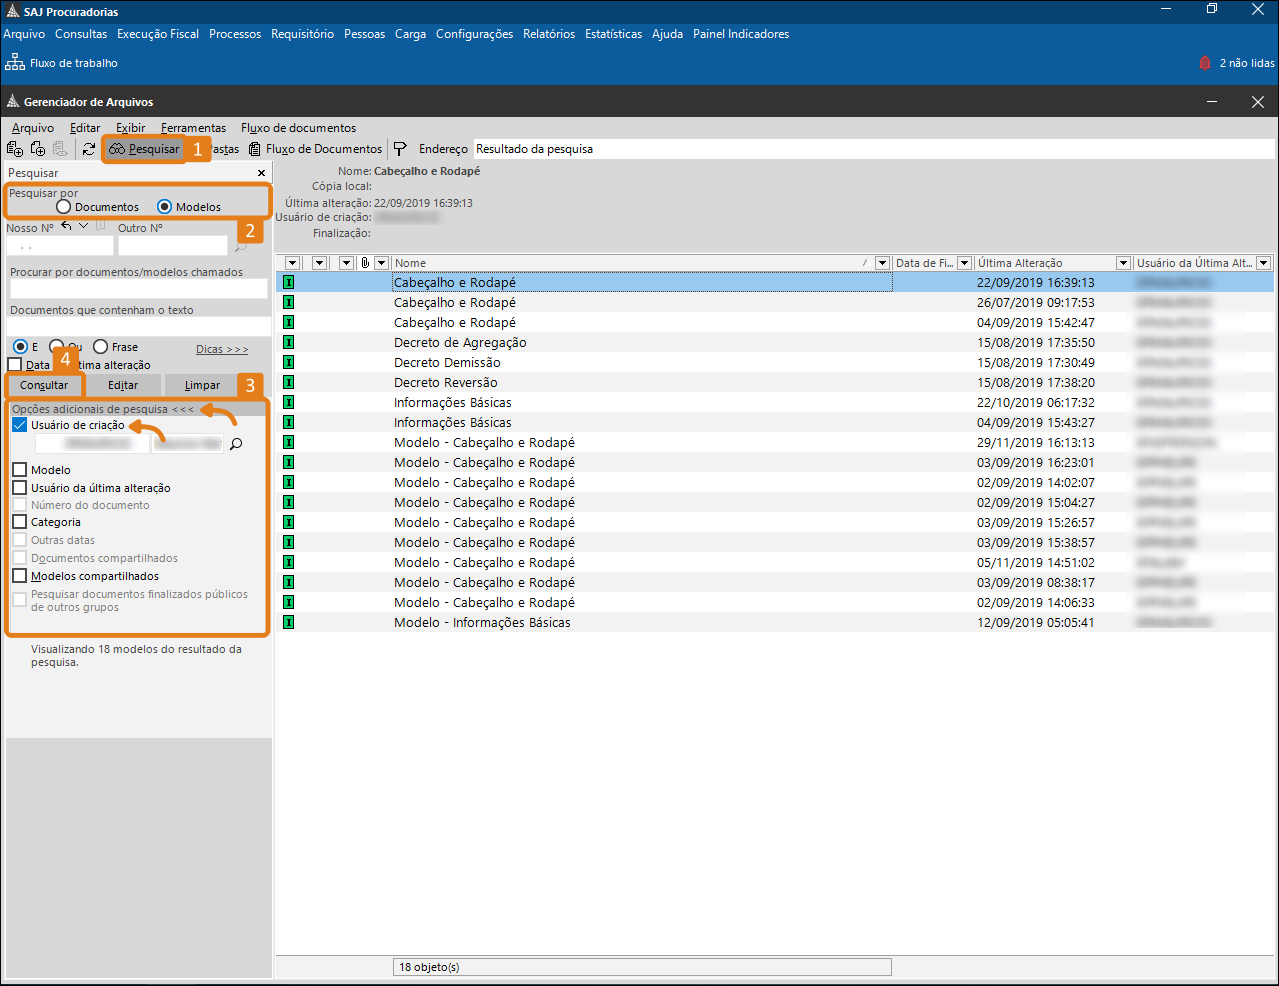Open the red notification bell
Viewport: 1279px width, 986px height.
click(1205, 63)
